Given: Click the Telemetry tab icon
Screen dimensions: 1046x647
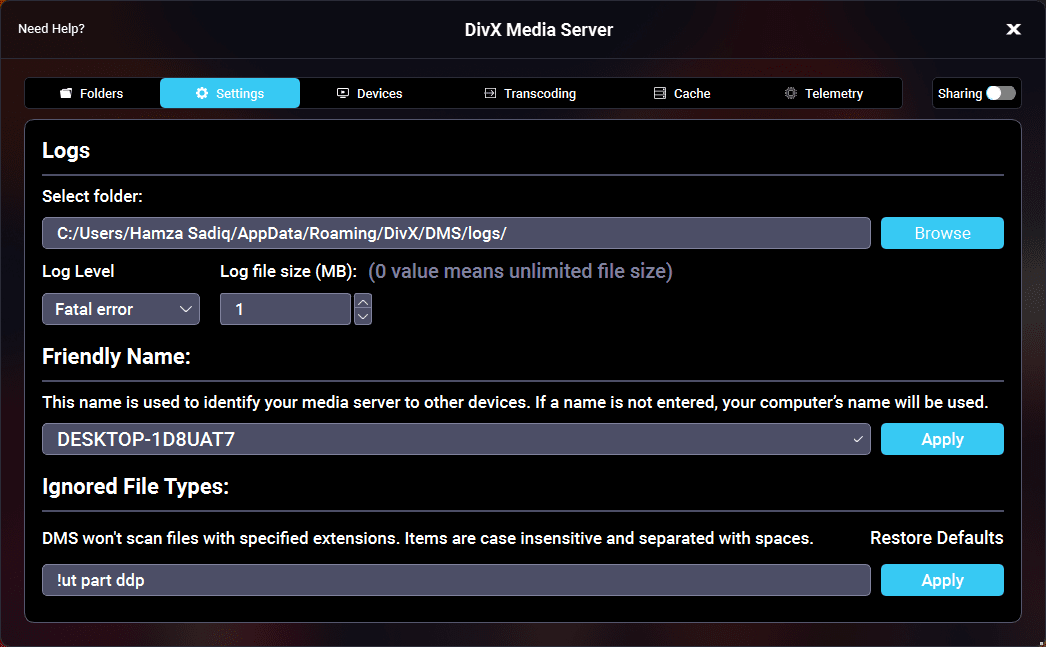Looking at the screenshot, I should coord(791,94).
